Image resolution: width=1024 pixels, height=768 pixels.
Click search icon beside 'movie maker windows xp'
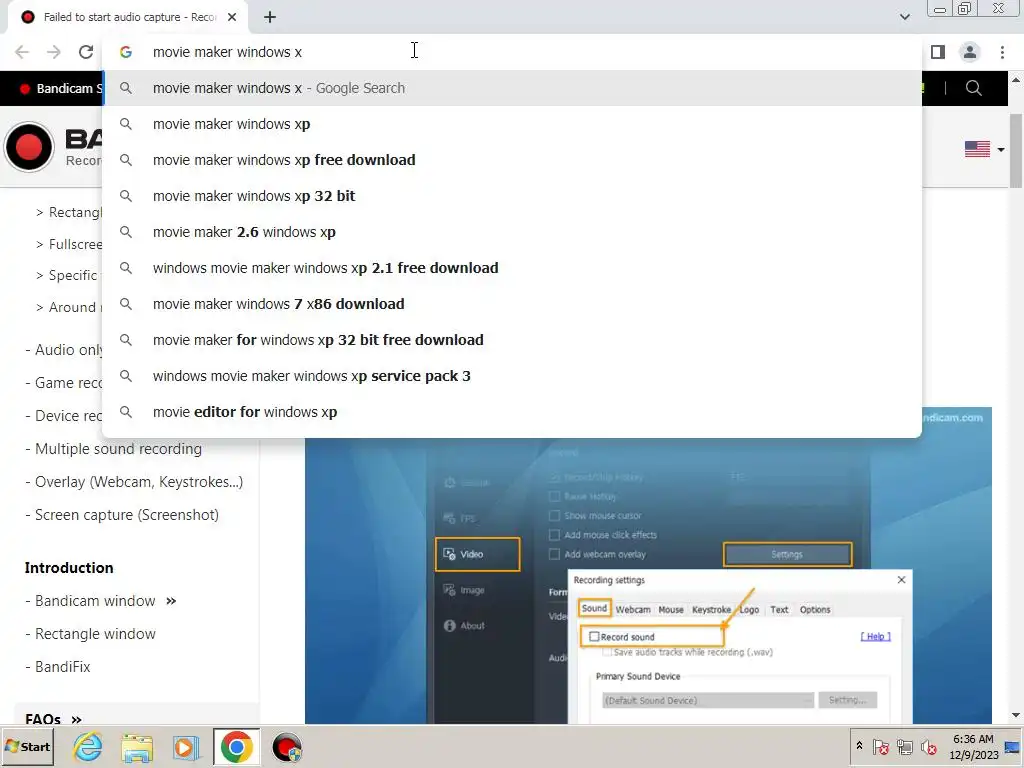pyautogui.click(x=126, y=124)
